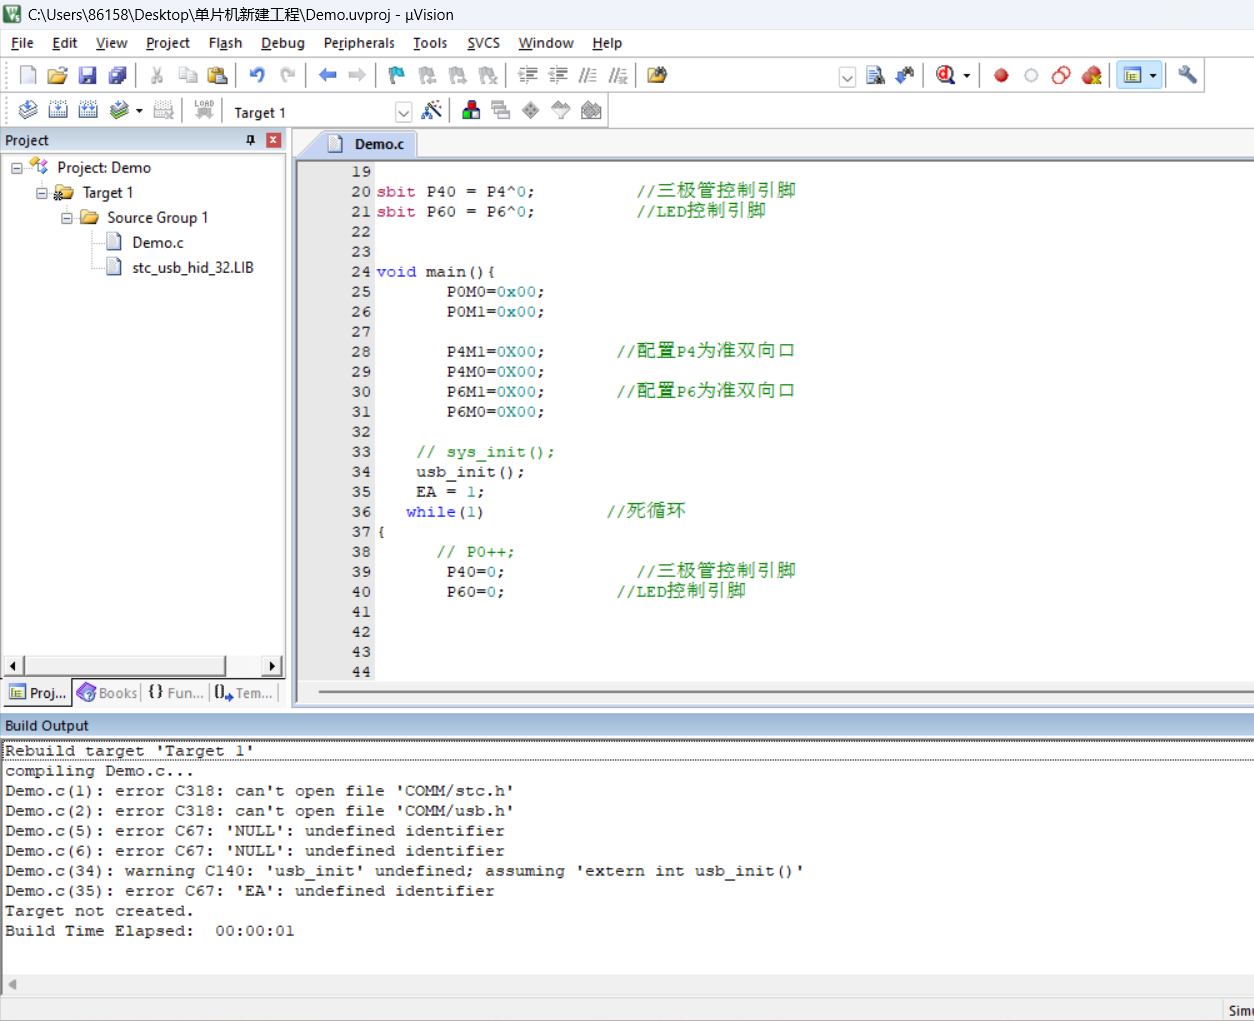Collapse the Project: Demo tree node
The height and width of the screenshot is (1021, 1254).
click(17, 168)
